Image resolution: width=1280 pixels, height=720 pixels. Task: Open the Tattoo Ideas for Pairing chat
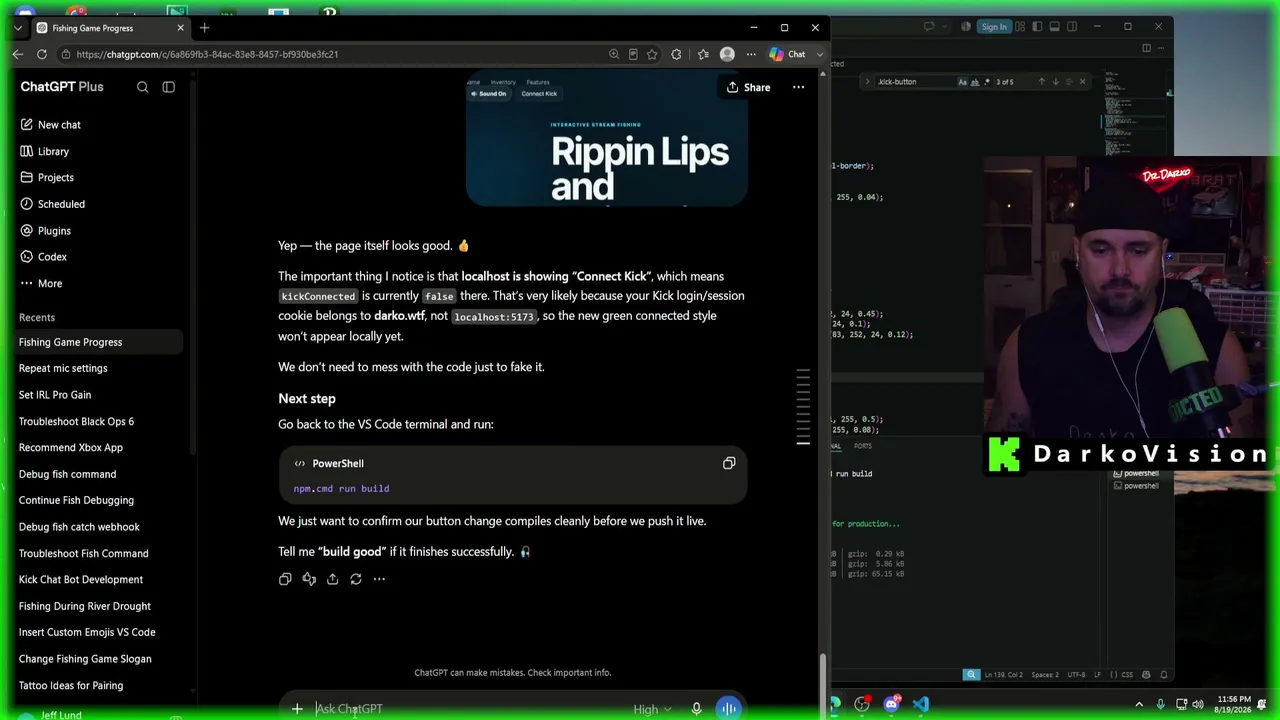tap(71, 685)
